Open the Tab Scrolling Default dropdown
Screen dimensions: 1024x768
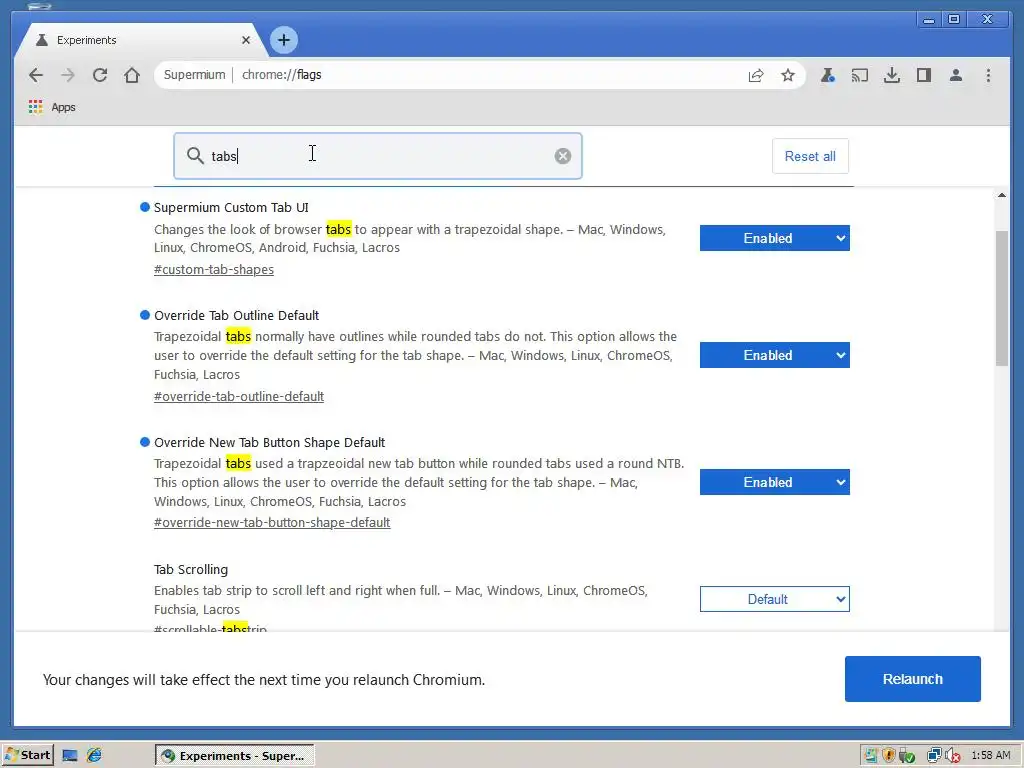pos(775,599)
